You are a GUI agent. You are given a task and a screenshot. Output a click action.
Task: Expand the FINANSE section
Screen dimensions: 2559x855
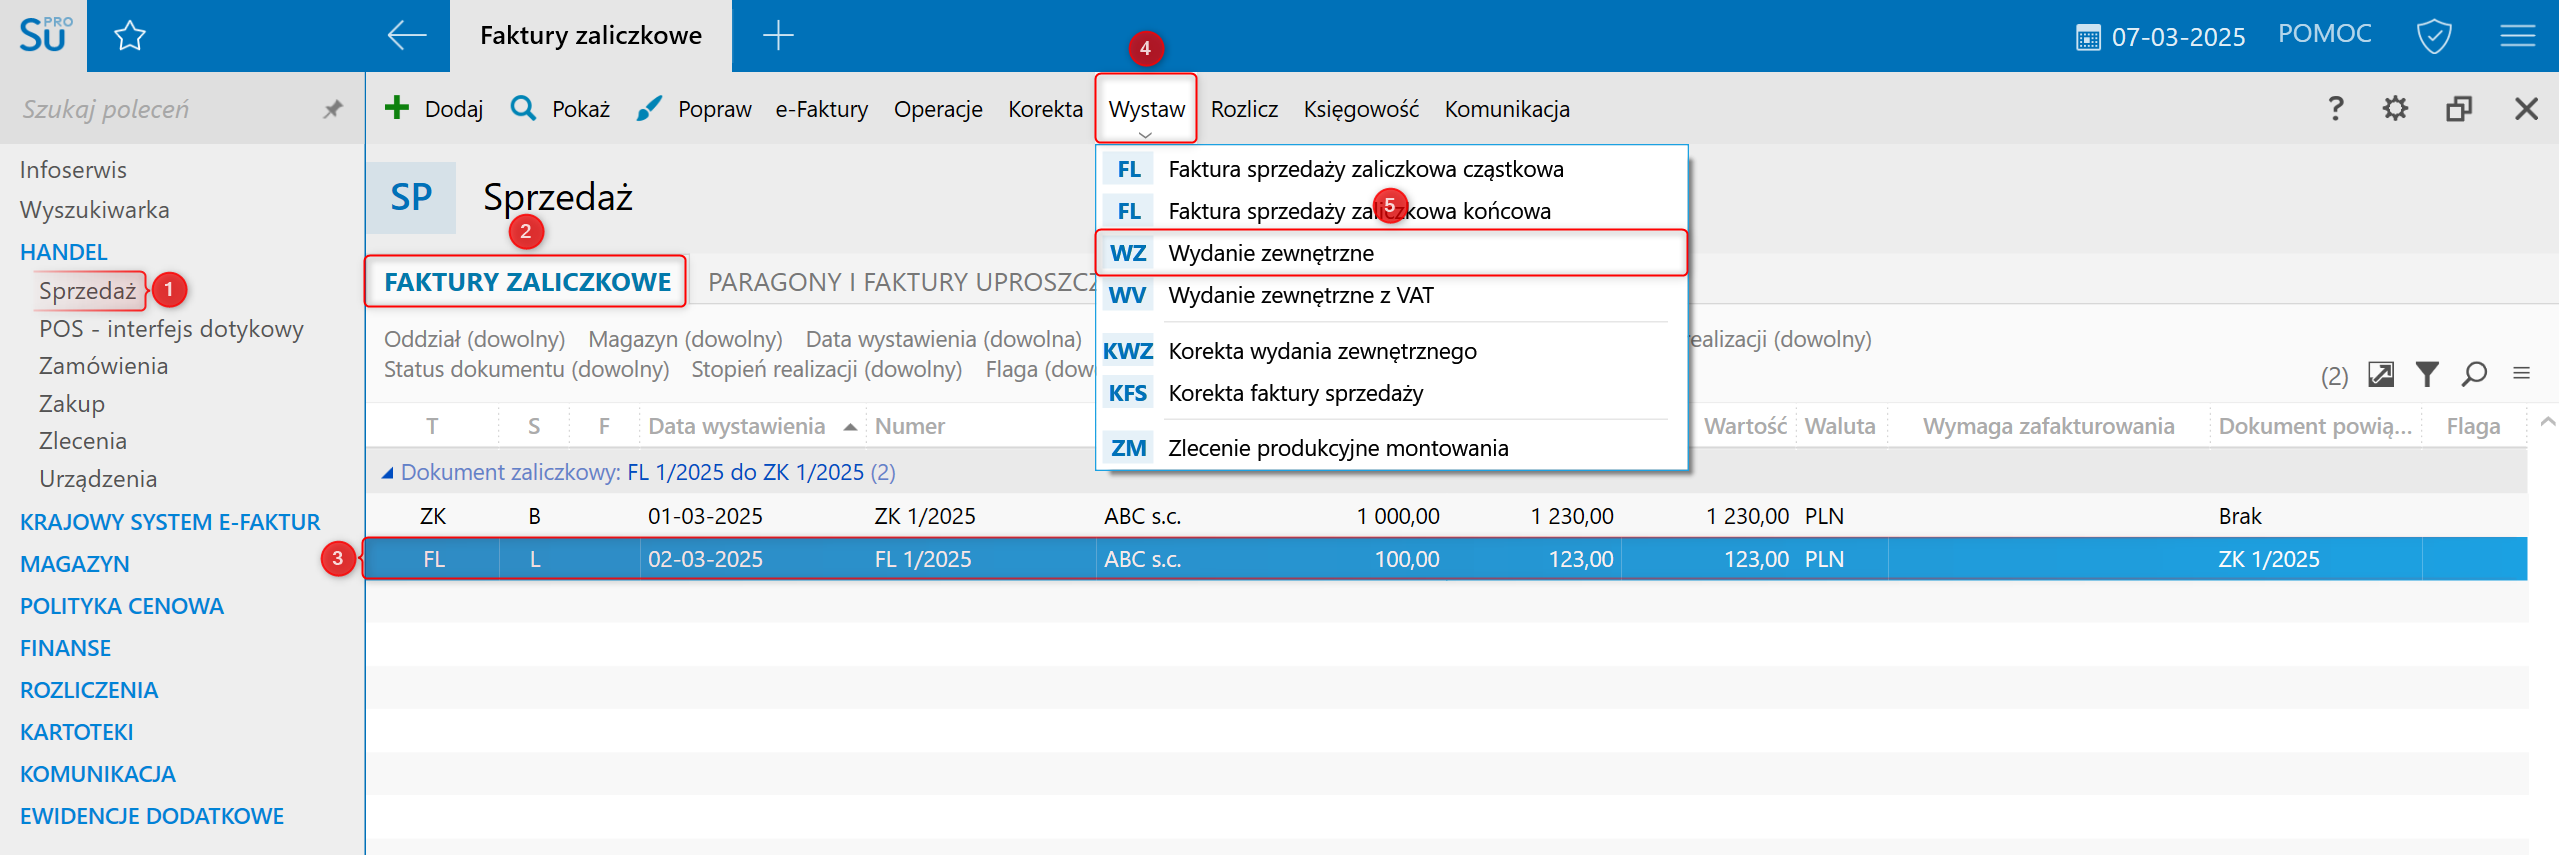(65, 648)
